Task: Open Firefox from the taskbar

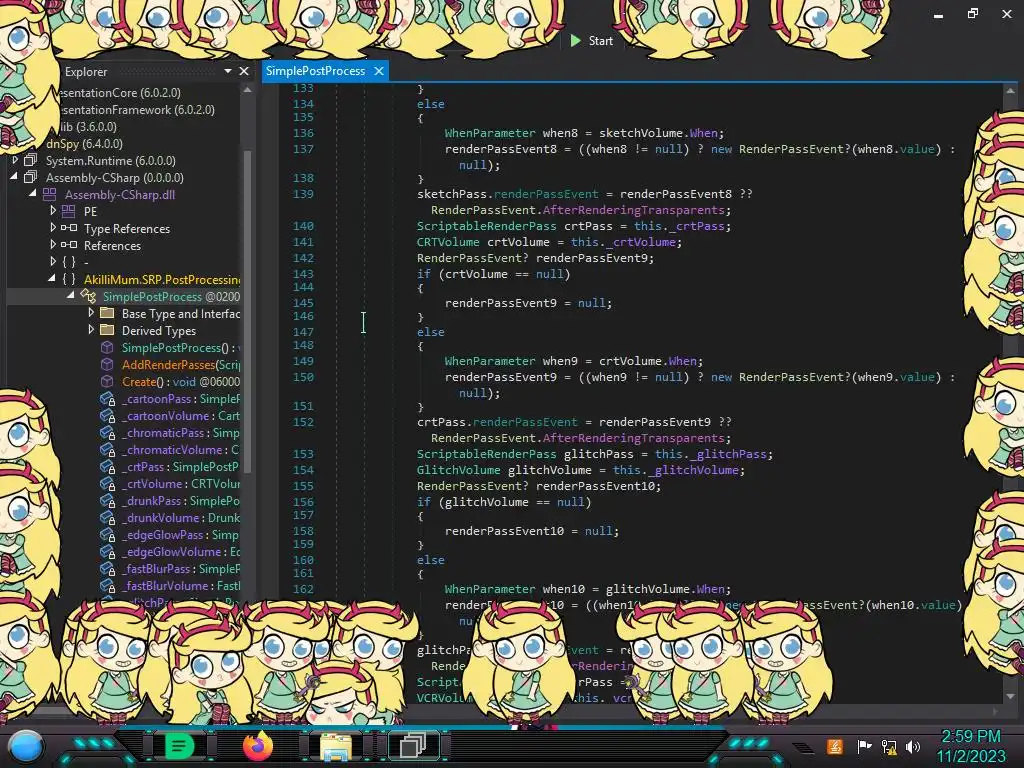Action: (x=257, y=746)
